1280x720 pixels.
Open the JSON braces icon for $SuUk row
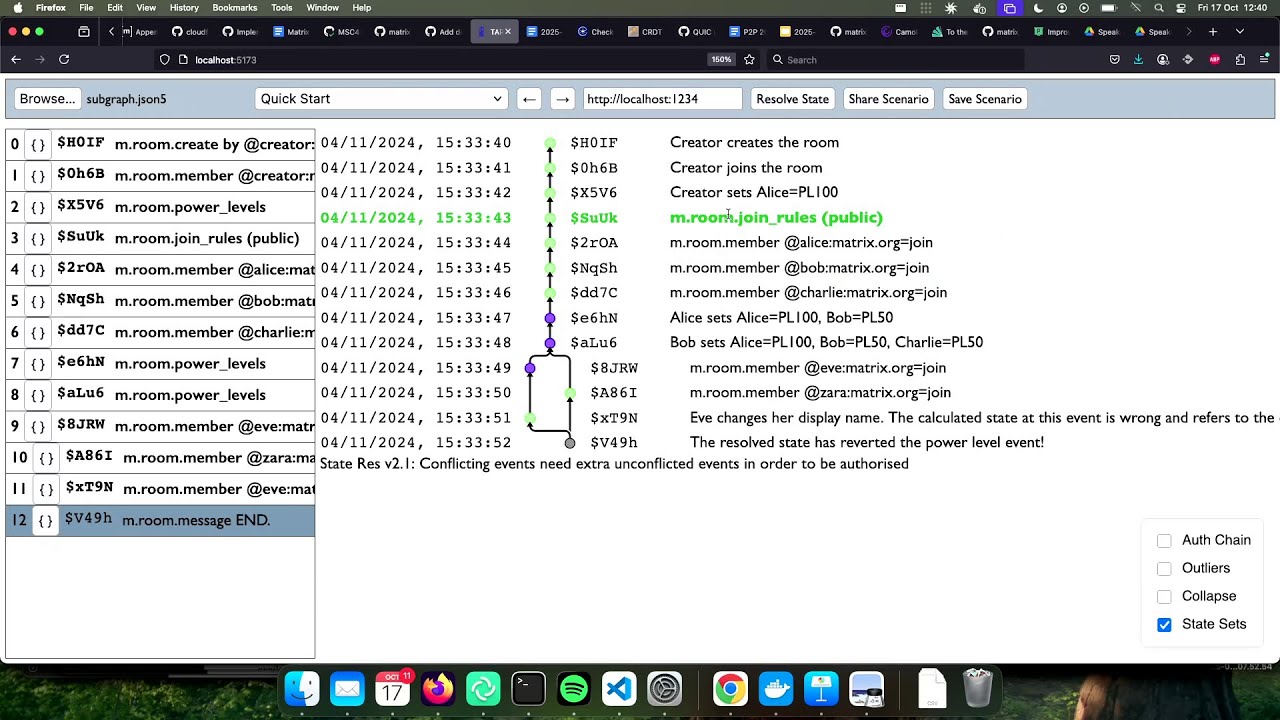pos(38,238)
